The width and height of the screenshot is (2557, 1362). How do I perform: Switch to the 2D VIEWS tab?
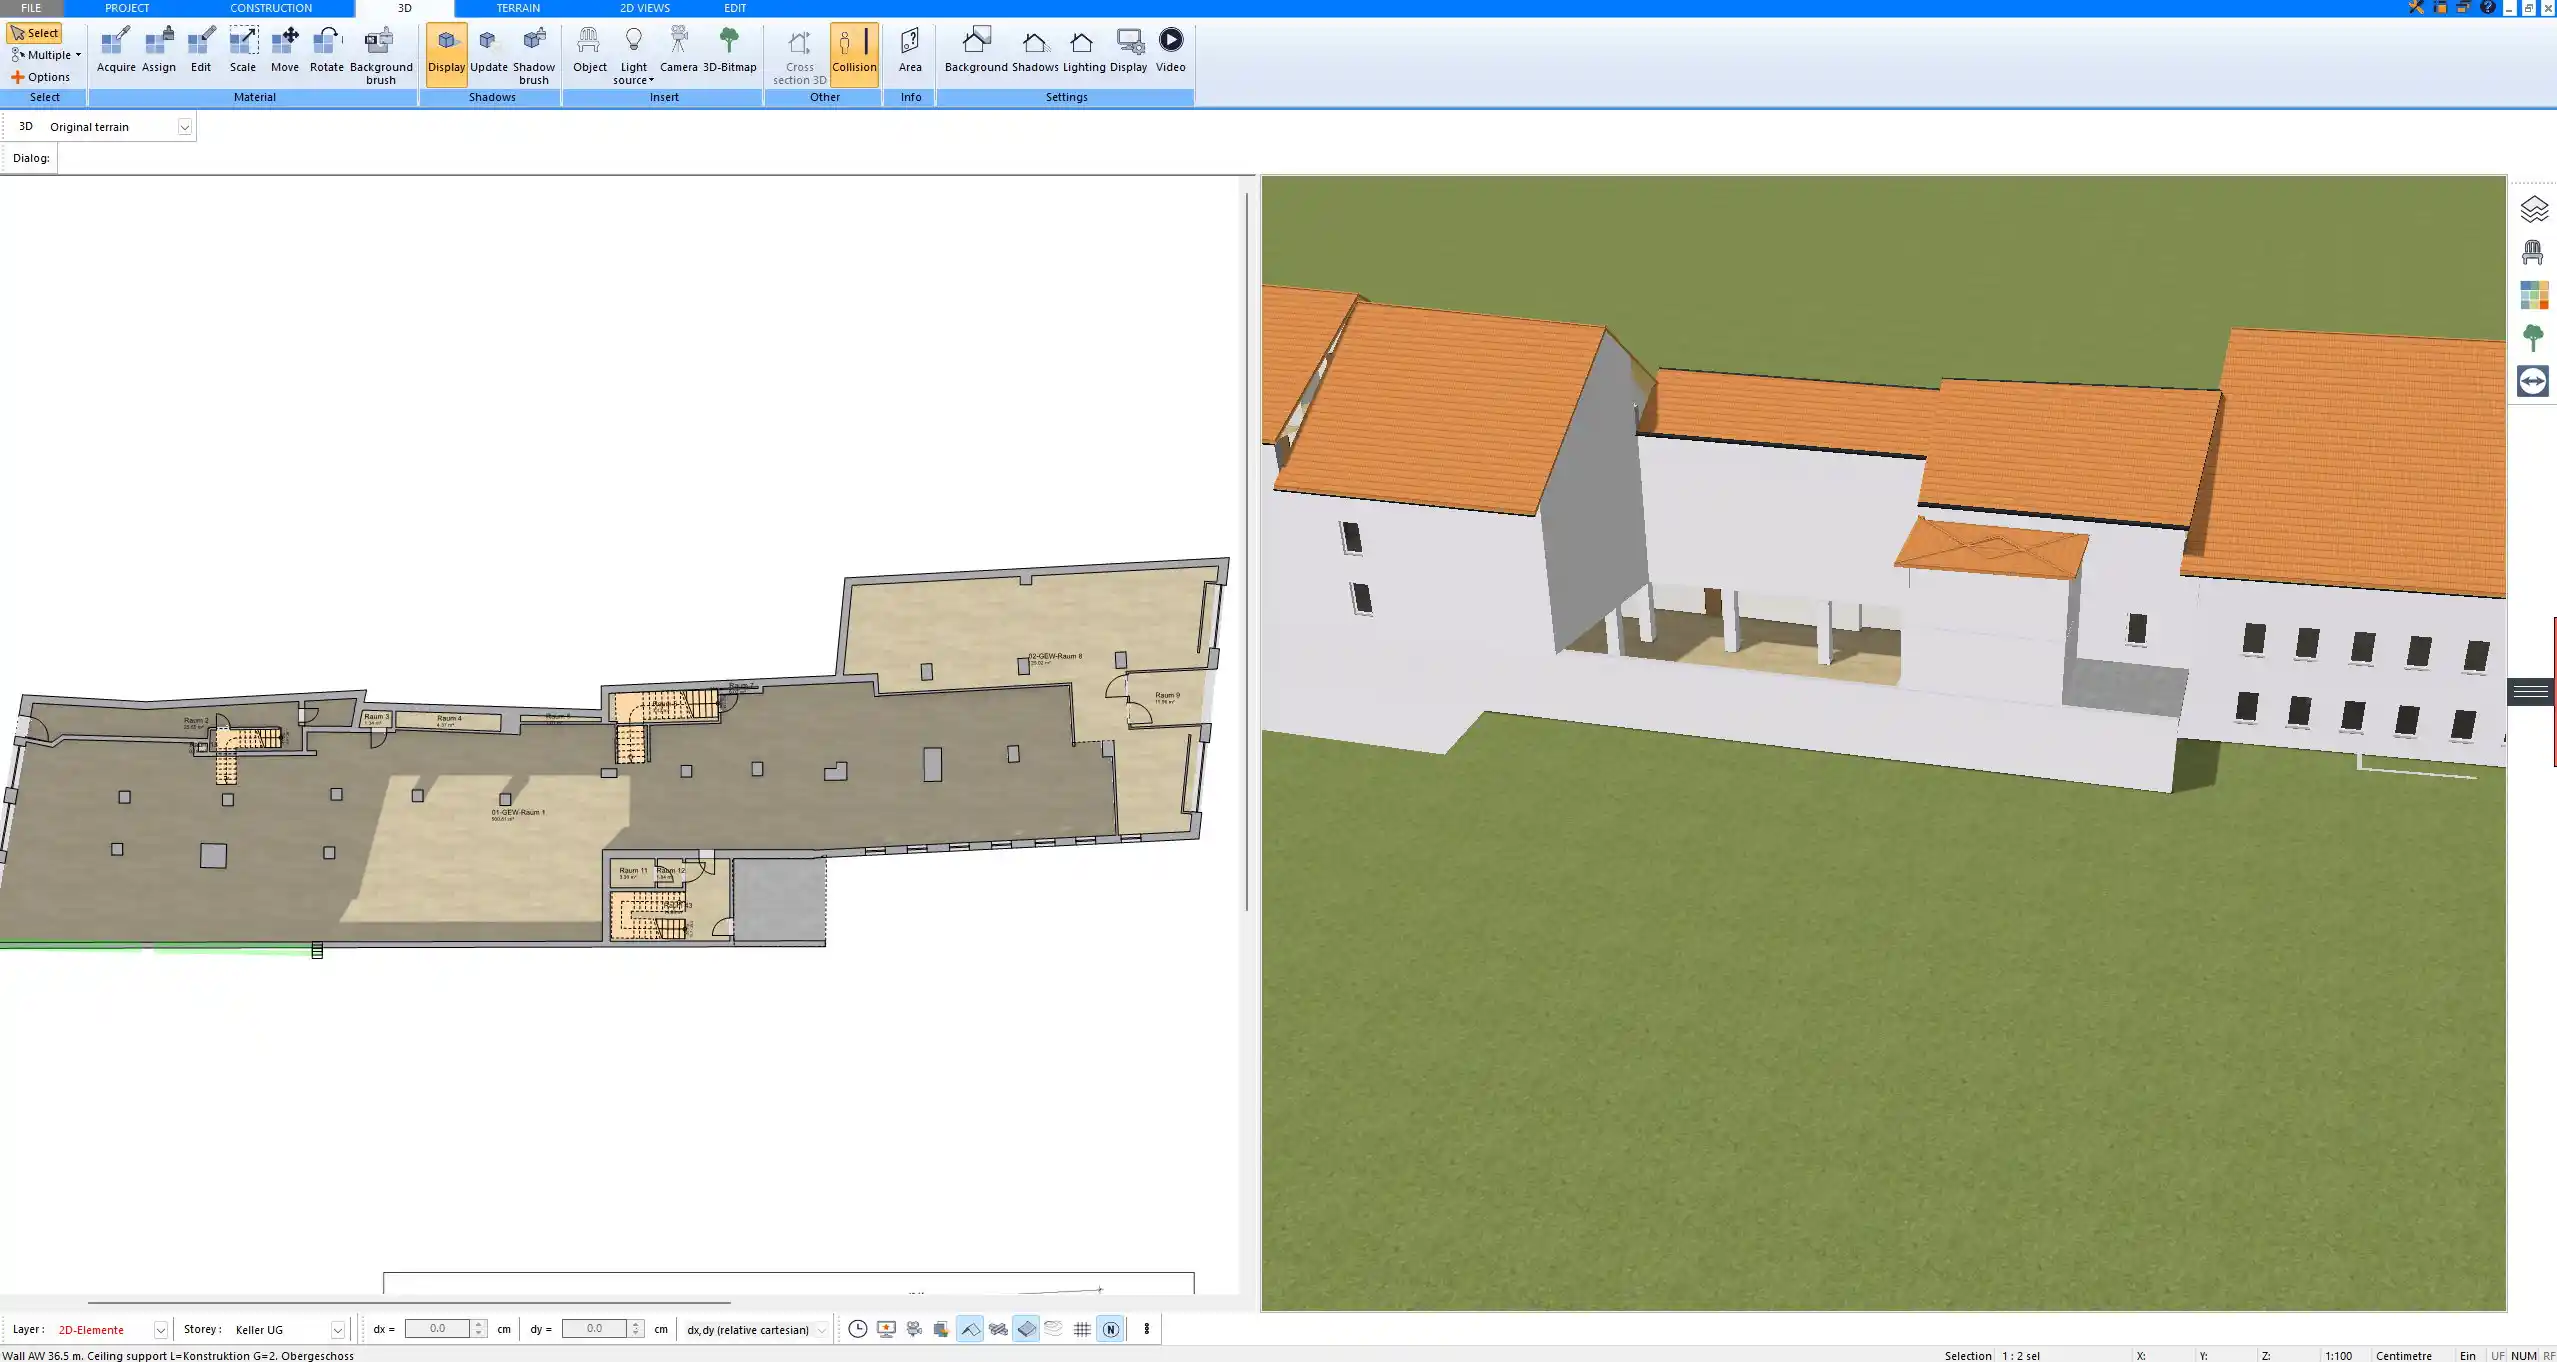coord(645,8)
